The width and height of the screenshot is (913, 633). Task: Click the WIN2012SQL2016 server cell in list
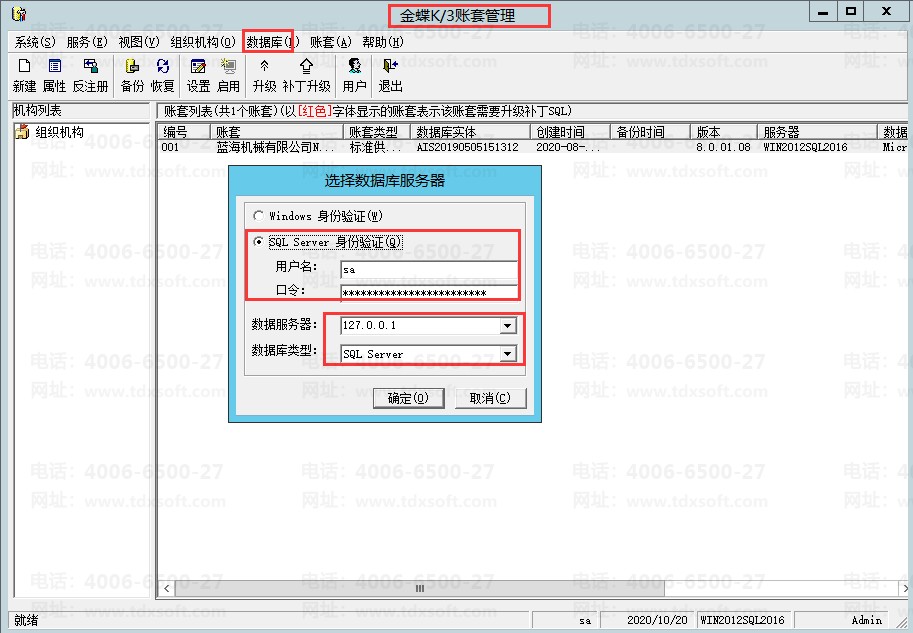tap(805, 147)
